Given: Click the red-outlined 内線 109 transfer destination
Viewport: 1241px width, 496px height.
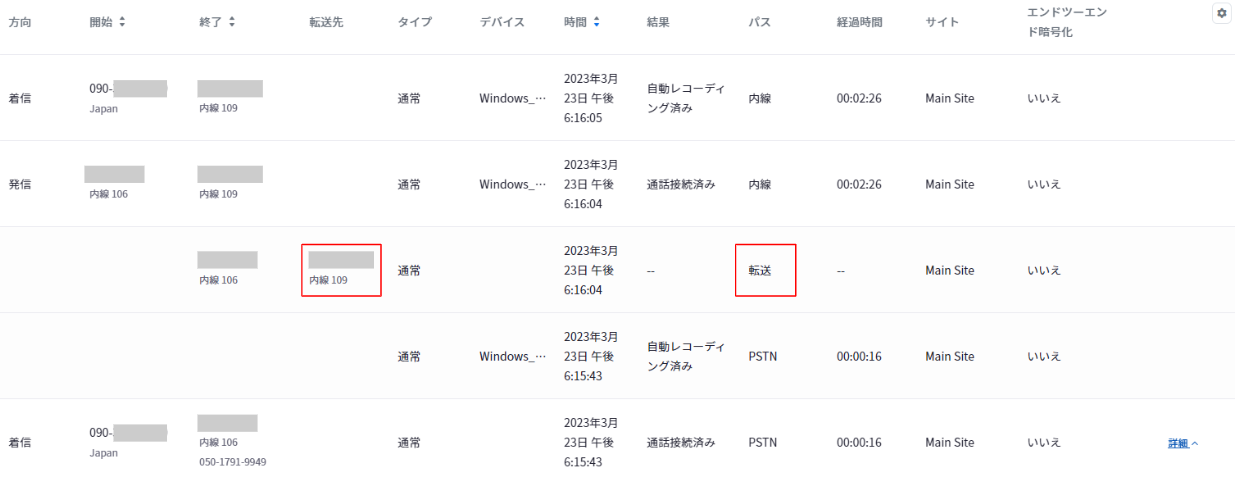Looking at the screenshot, I should click(341, 270).
